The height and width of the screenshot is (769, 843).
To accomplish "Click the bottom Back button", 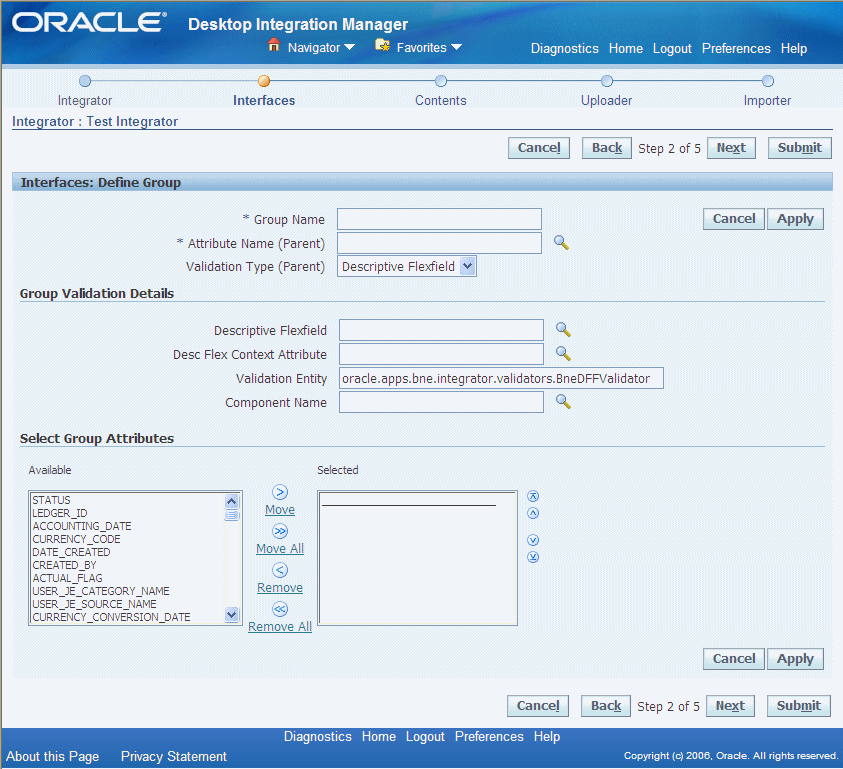I will click(606, 706).
